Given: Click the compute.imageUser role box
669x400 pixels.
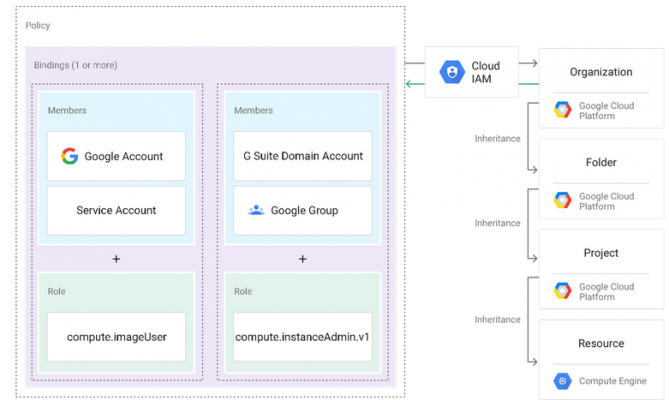Looking at the screenshot, I should pos(116,337).
